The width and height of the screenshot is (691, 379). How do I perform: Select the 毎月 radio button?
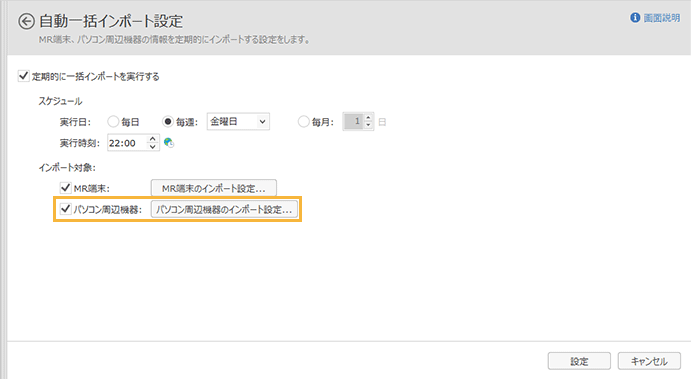pos(304,121)
